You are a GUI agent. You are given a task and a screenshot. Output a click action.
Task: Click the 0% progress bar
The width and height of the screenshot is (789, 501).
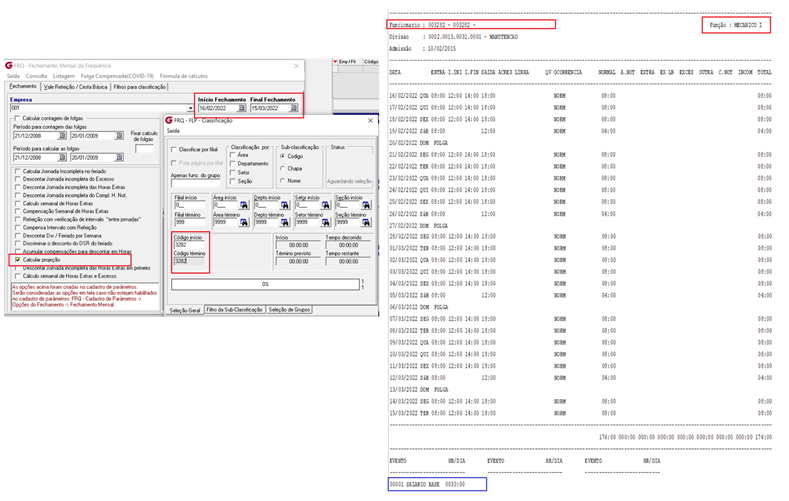265,285
